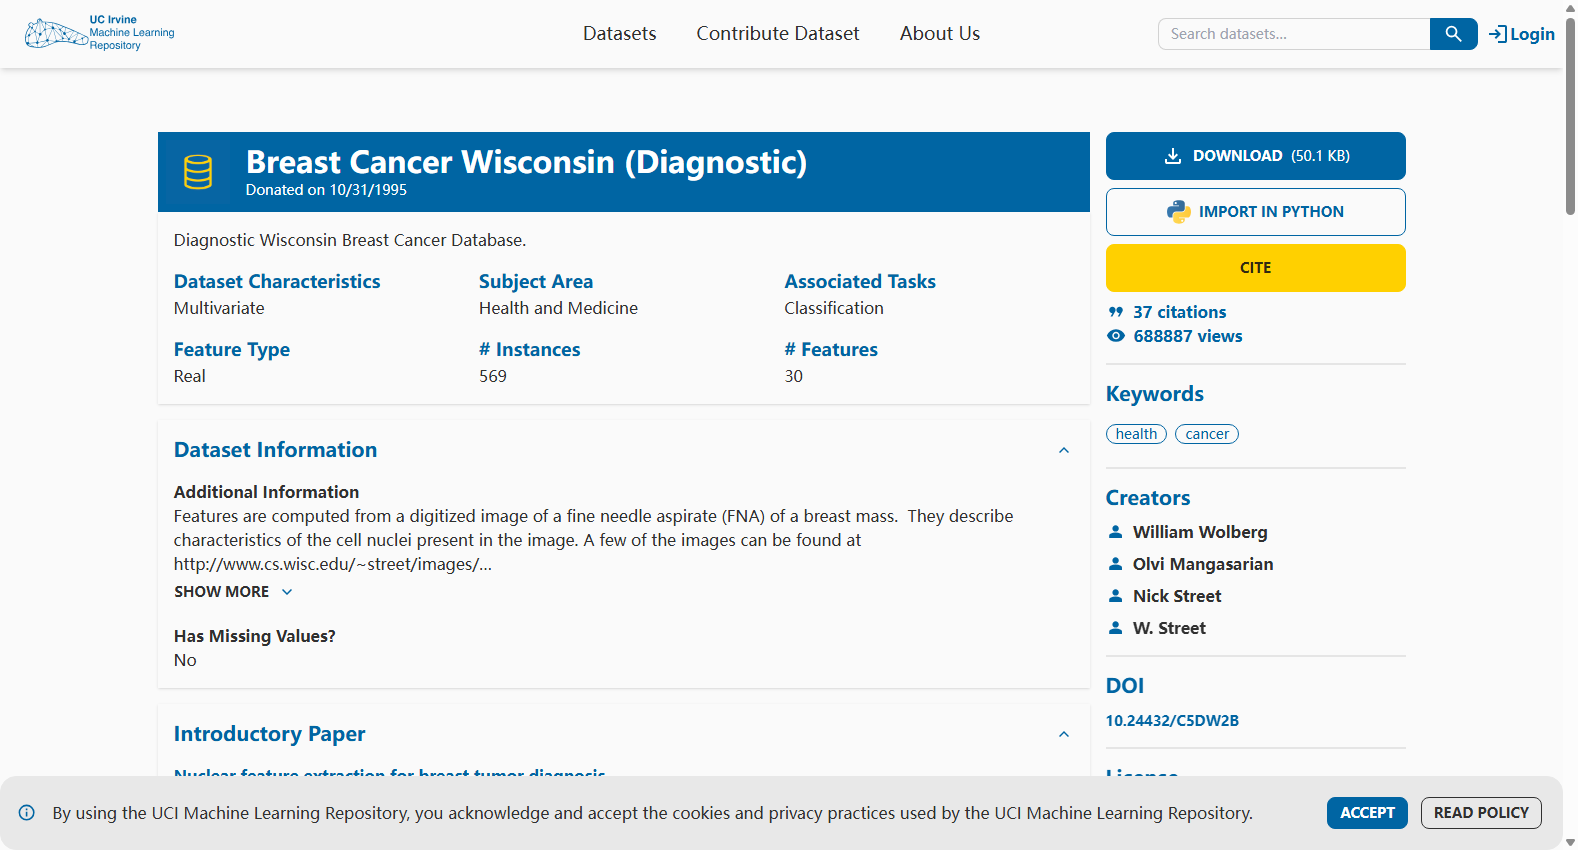Focus the Search datasets input field
Image resolution: width=1578 pixels, height=850 pixels.
[x=1294, y=34]
